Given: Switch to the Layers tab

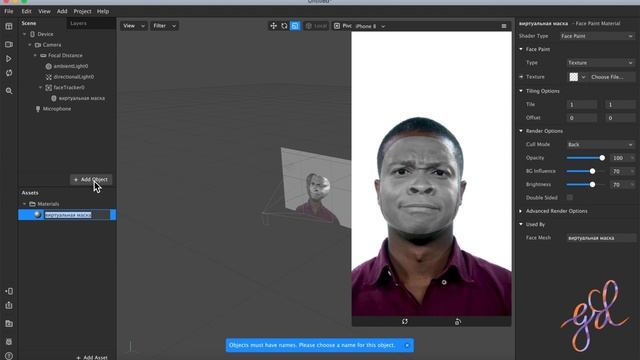Looking at the screenshot, I should (x=78, y=23).
